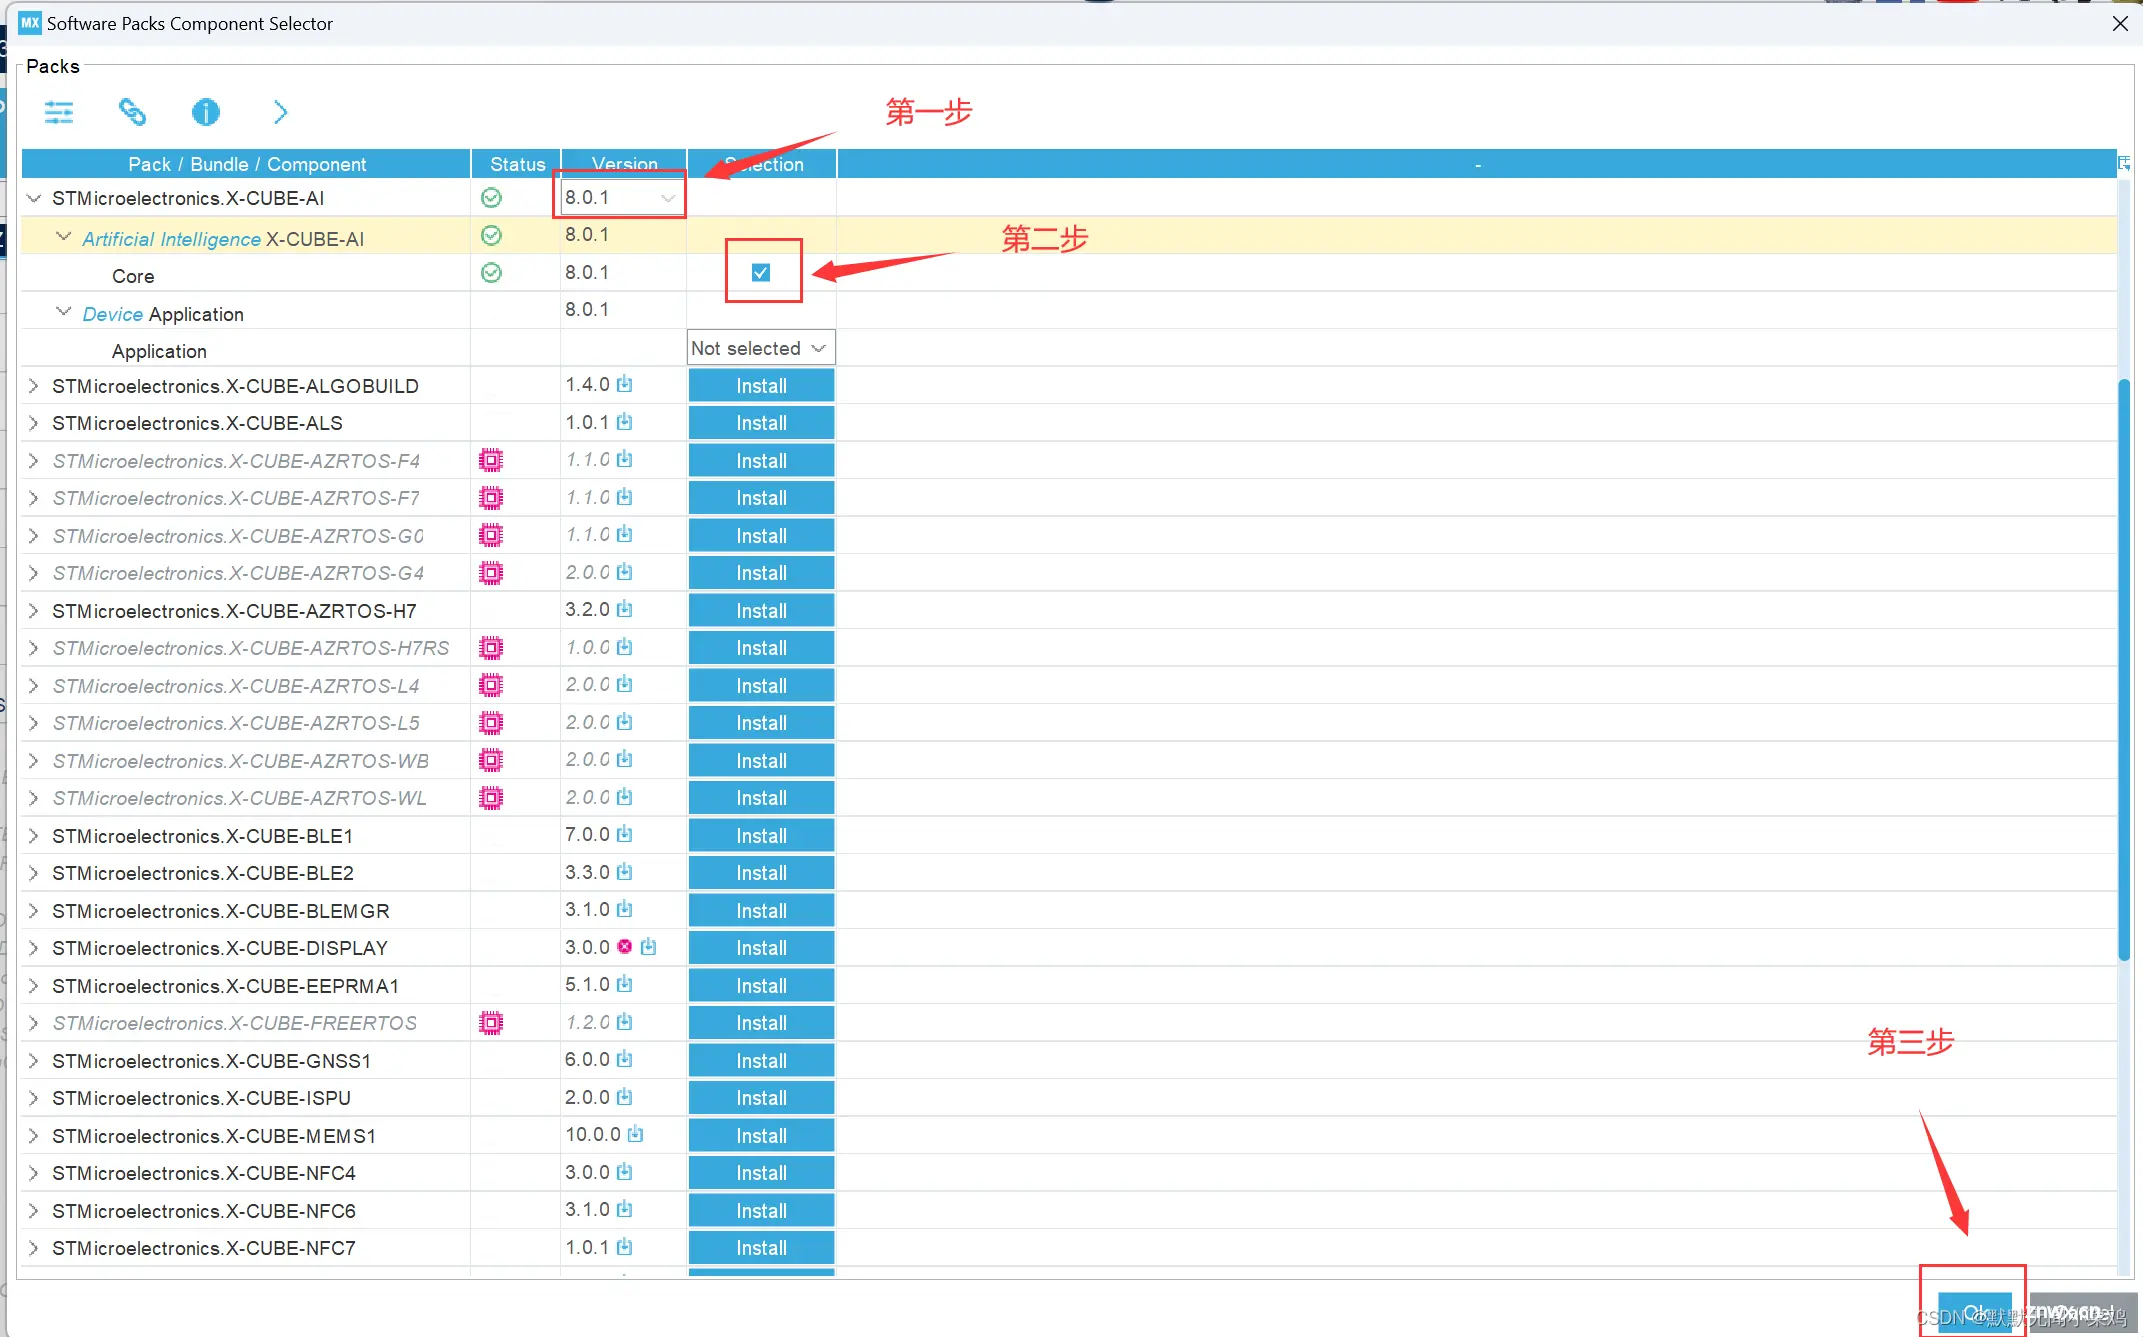This screenshot has width=2143, height=1337.
Task: Click pink chip status icon for X-CUBE-FREERTOS
Action: point(491,1023)
